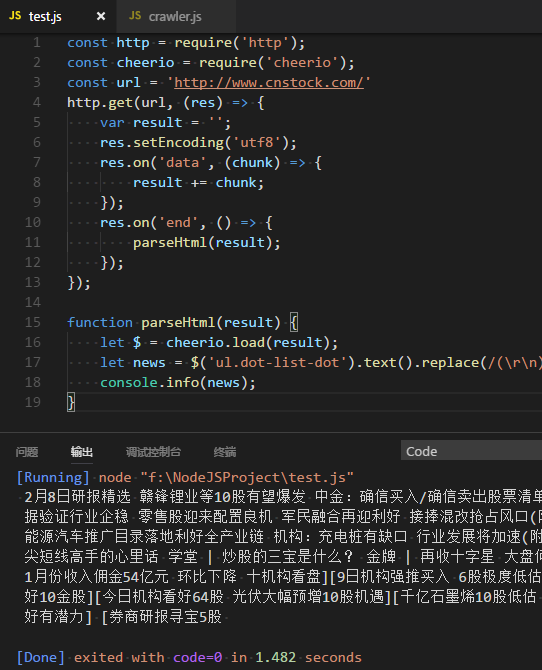Viewport: 542px width, 670px height.
Task: Click output line starting with 好有潜力
Action: pos(123,617)
